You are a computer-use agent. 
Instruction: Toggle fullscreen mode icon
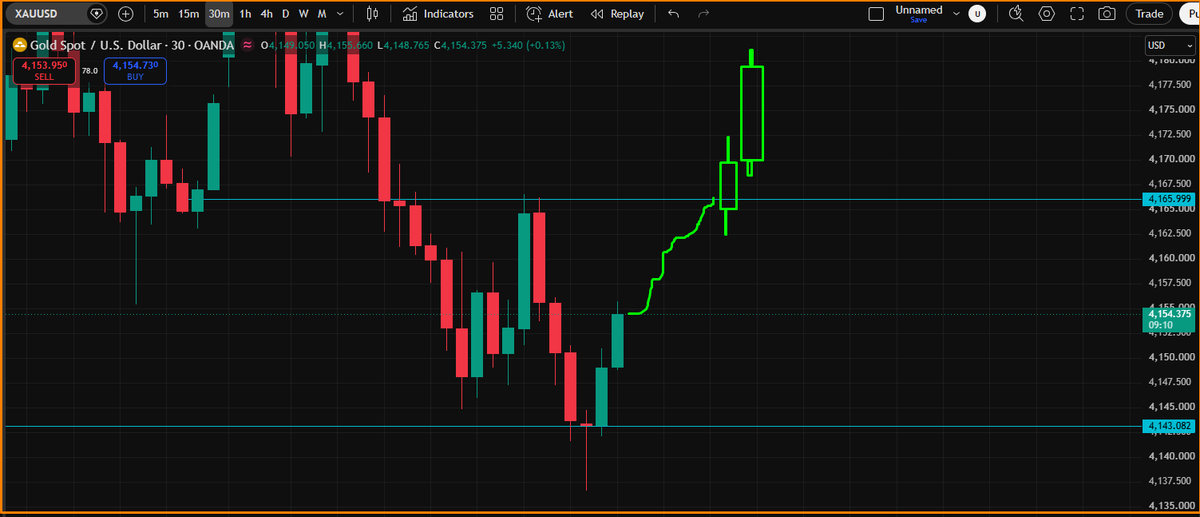[x=1077, y=14]
